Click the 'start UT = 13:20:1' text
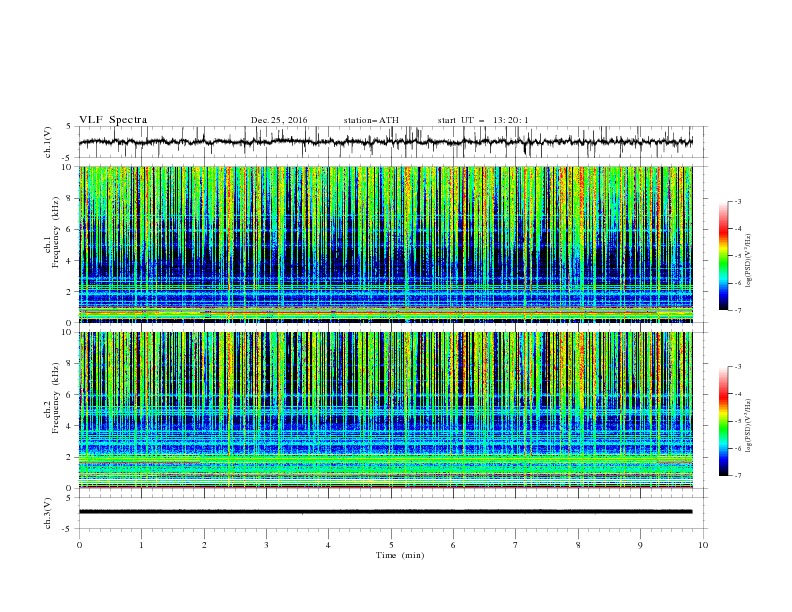Image resolution: width=792 pixels, height=612 pixels. pyautogui.click(x=483, y=120)
